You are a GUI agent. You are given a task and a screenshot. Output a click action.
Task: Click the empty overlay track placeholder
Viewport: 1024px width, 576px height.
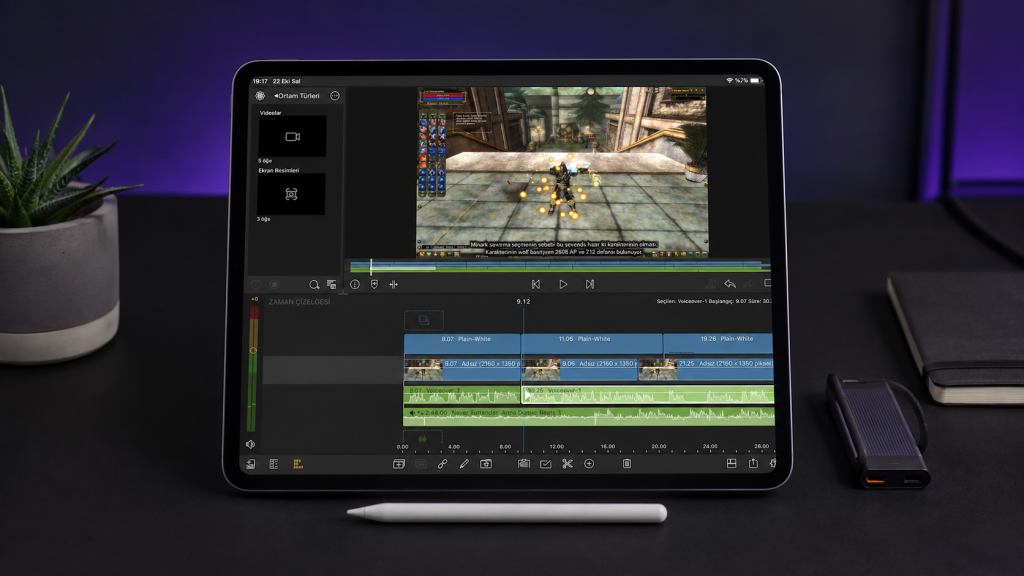[424, 320]
